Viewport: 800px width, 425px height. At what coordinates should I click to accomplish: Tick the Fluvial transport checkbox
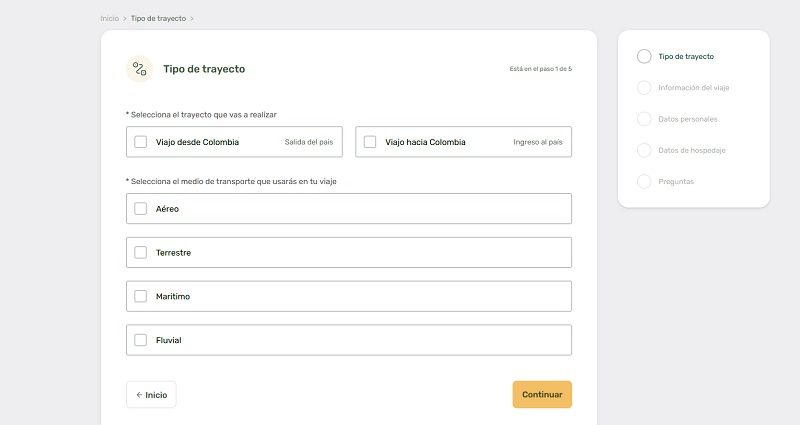pyautogui.click(x=141, y=340)
